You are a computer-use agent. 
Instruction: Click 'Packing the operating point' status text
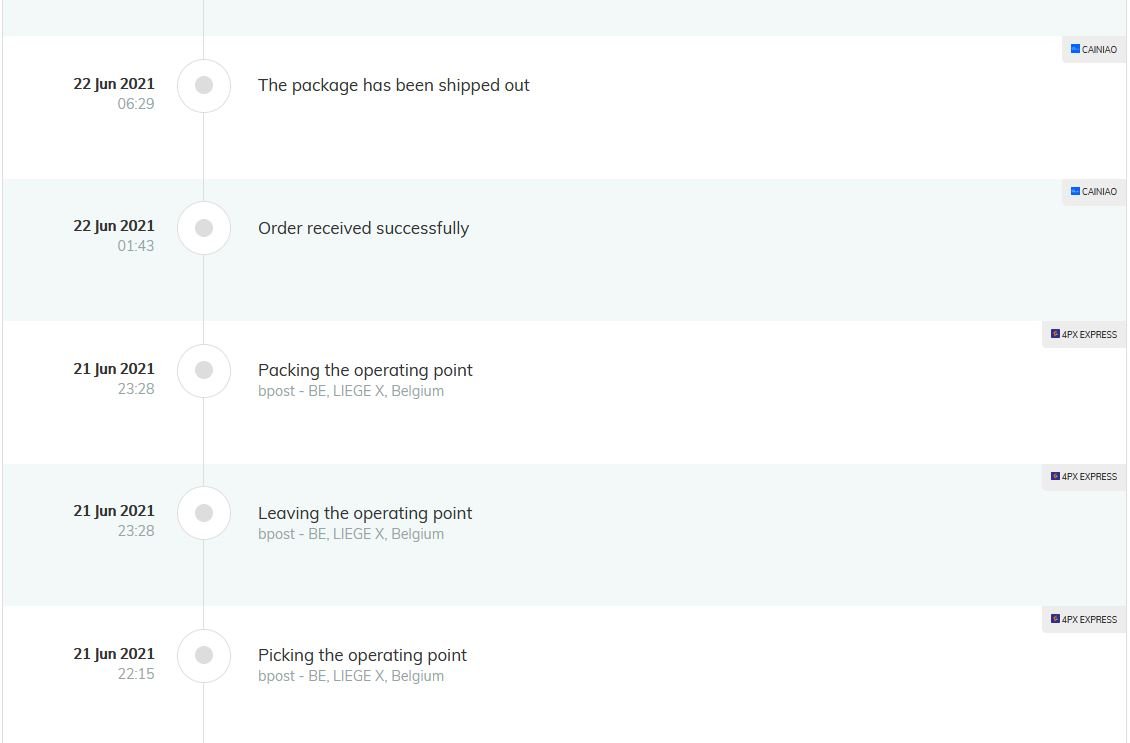(x=365, y=370)
